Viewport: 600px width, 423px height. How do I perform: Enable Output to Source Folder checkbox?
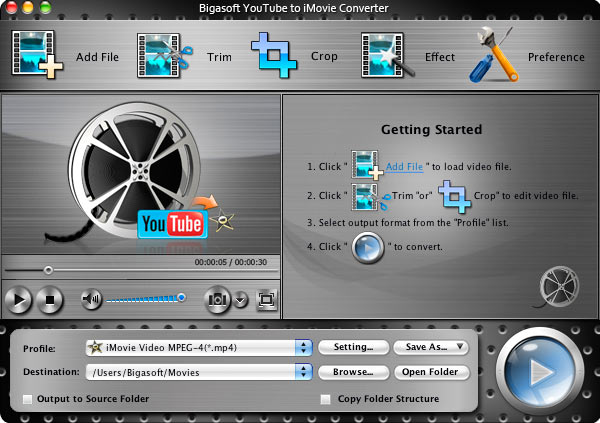pos(28,399)
